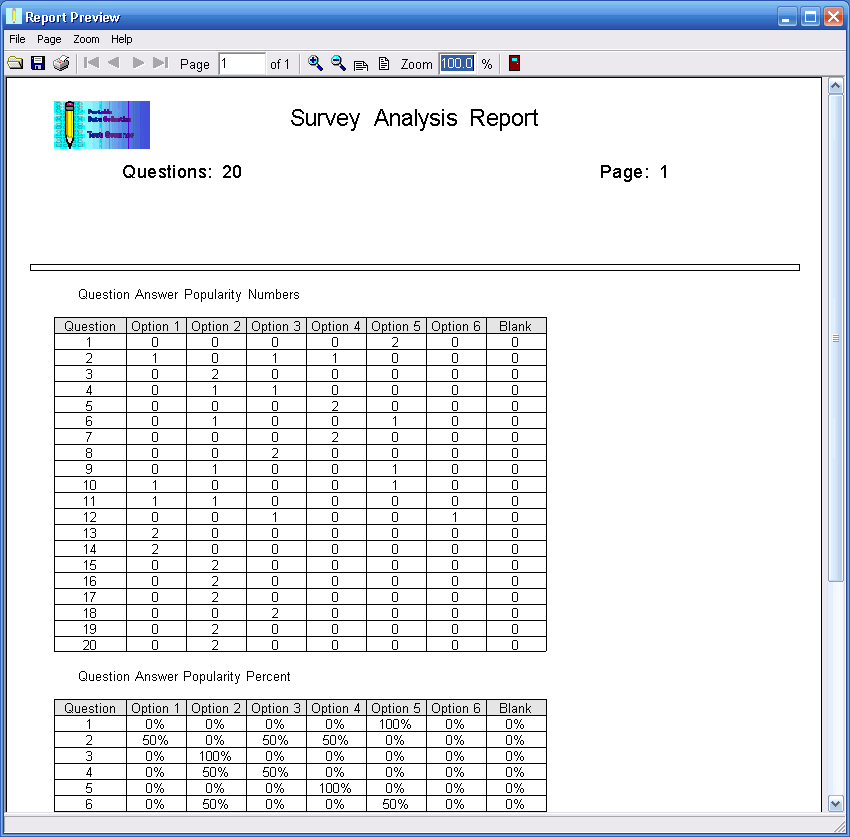Click Question Answer Popularity Percent heading
Viewport: 850px width, 837px height.
pyautogui.click(x=184, y=677)
